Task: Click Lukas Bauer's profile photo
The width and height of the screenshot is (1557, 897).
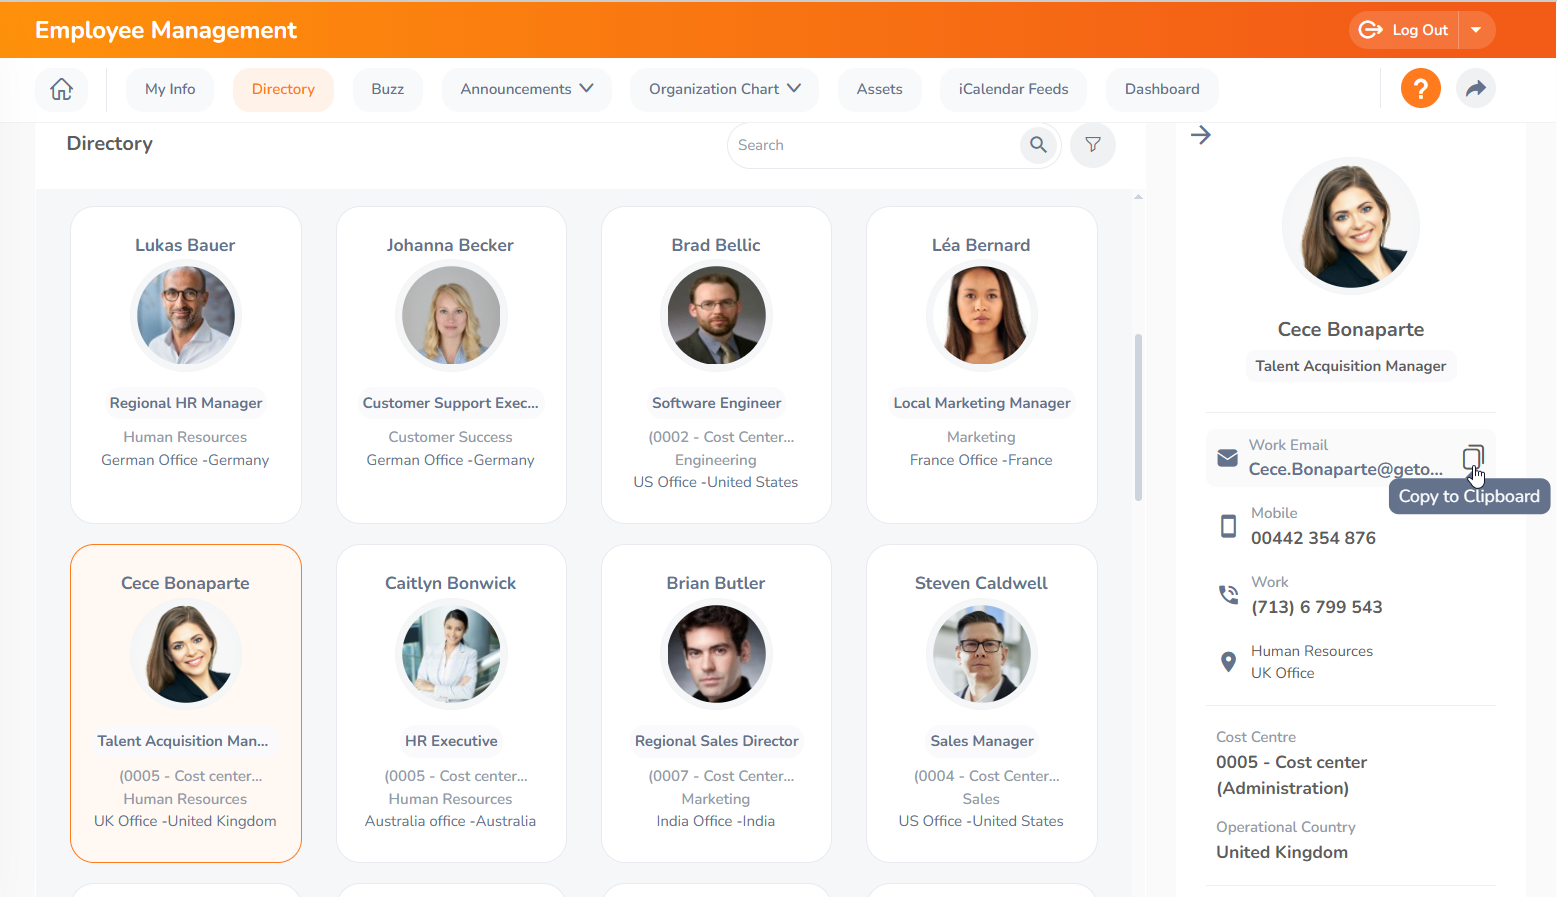Action: tap(186, 316)
